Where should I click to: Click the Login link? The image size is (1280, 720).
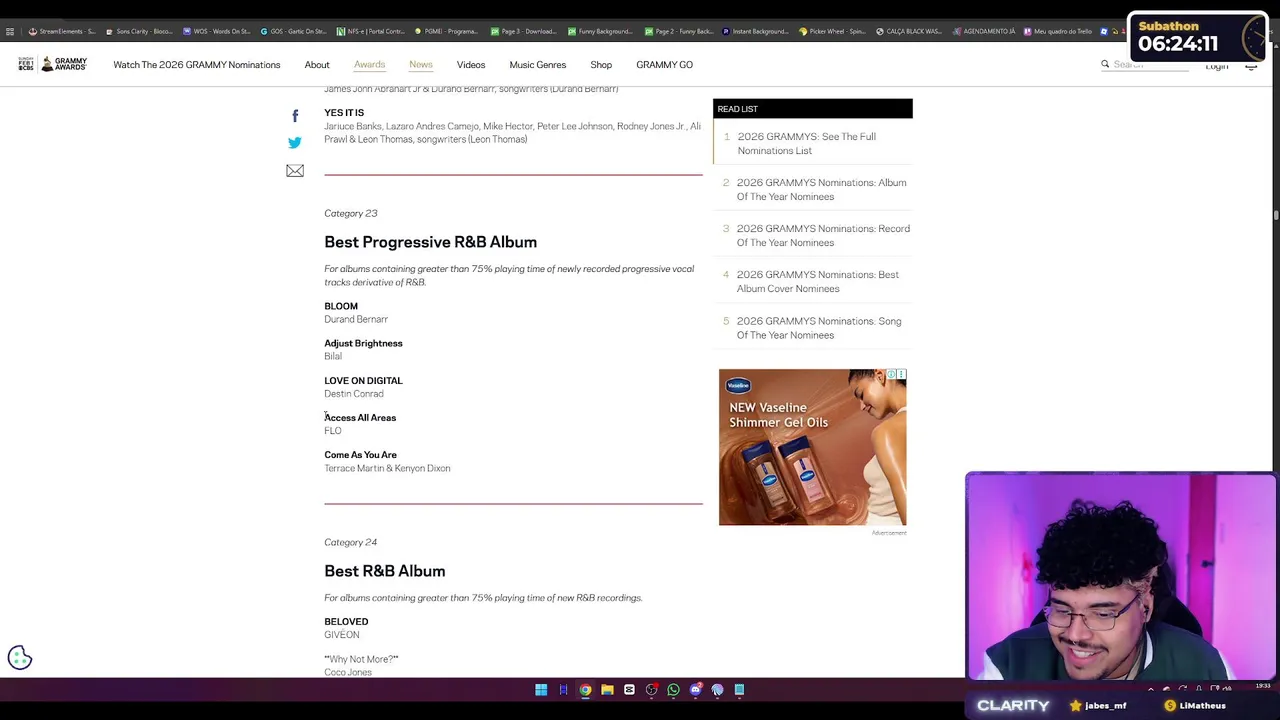pos(1216,66)
